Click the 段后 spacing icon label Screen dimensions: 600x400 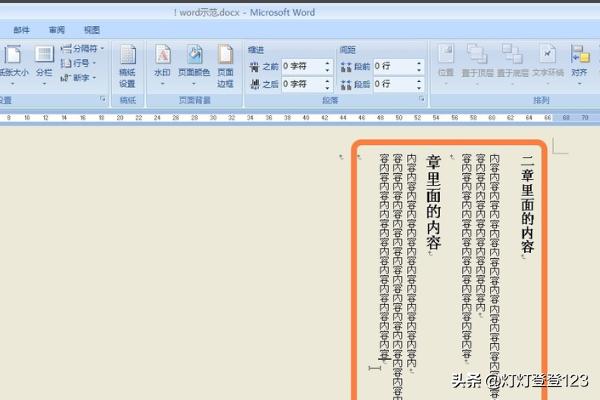355,84
